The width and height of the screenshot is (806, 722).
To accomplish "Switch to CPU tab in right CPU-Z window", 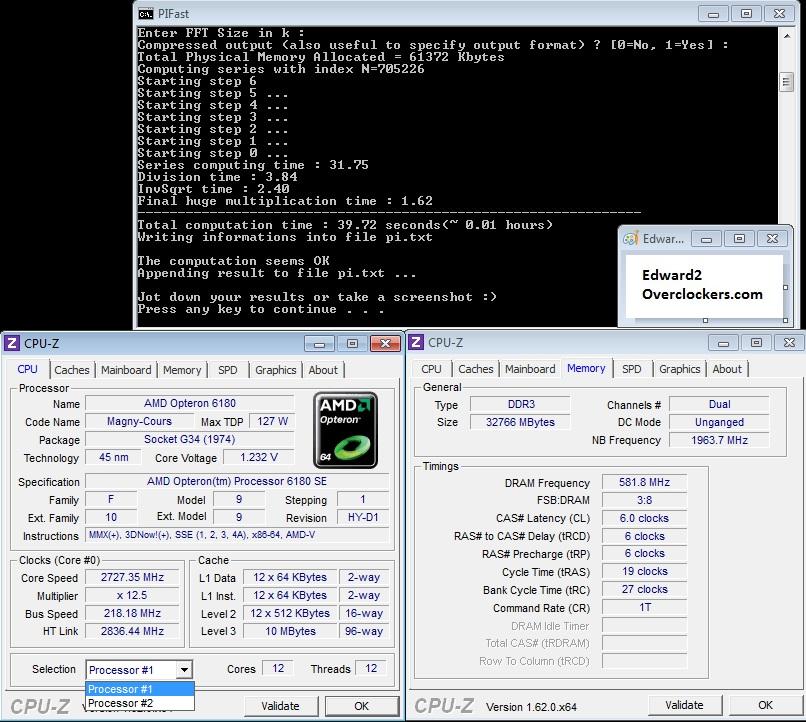I will pos(432,369).
